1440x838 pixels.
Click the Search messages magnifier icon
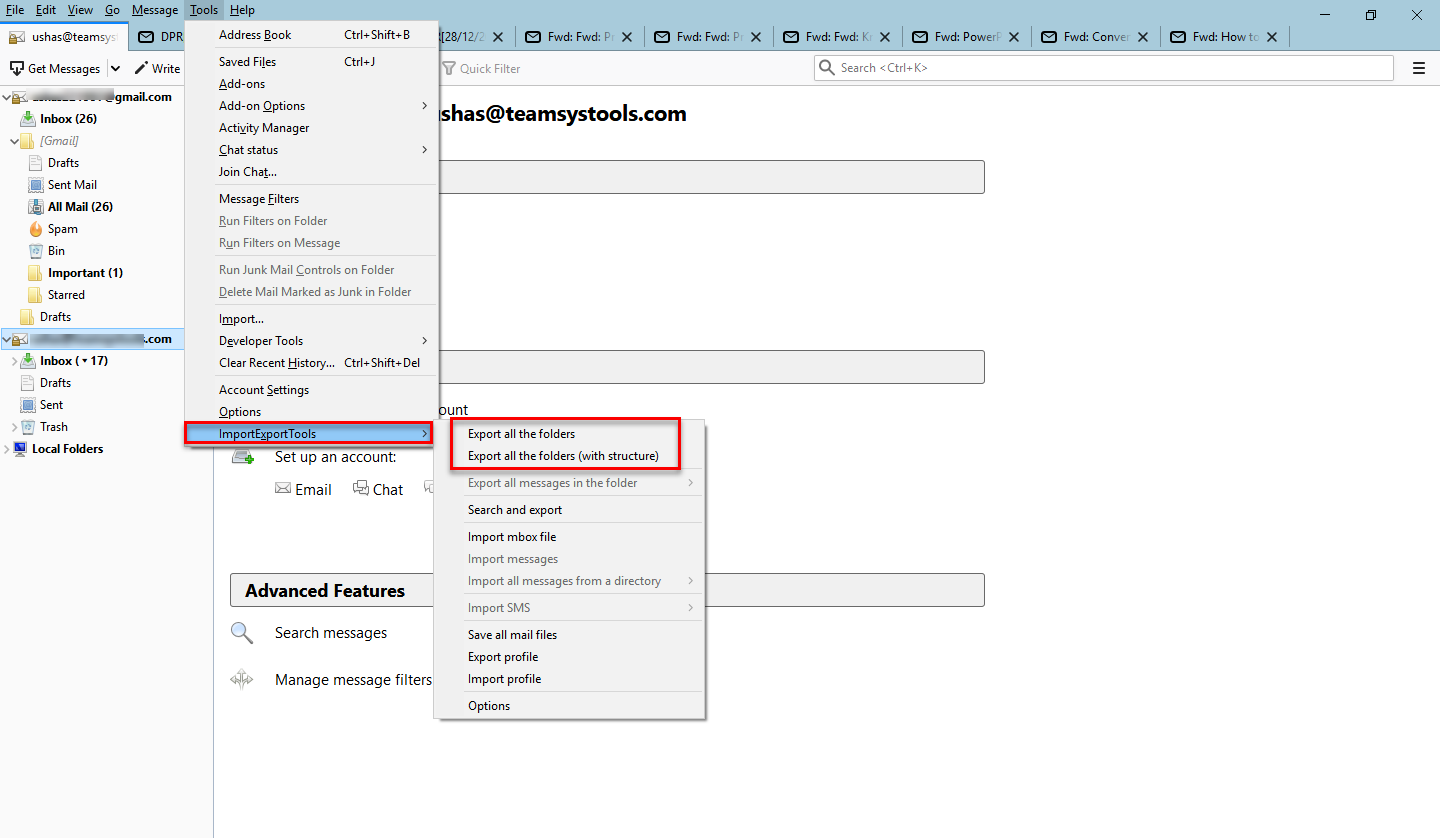[x=241, y=633]
